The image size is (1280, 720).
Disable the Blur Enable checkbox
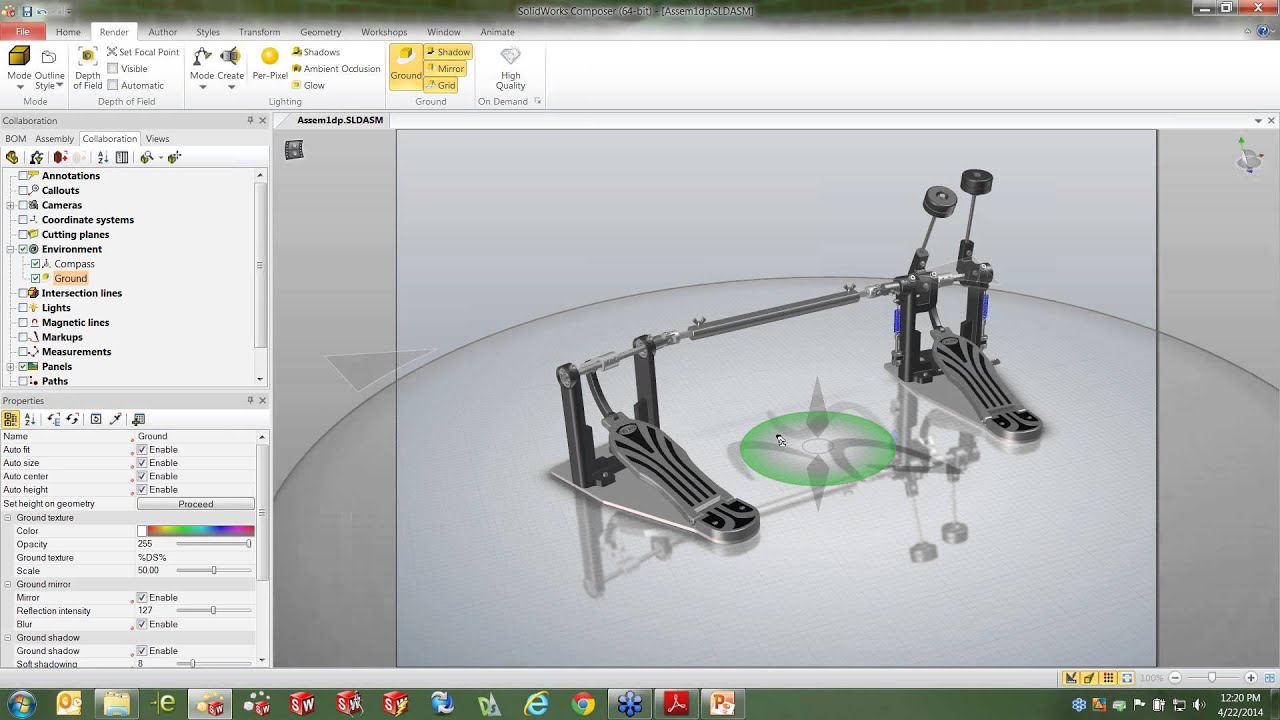(142, 624)
